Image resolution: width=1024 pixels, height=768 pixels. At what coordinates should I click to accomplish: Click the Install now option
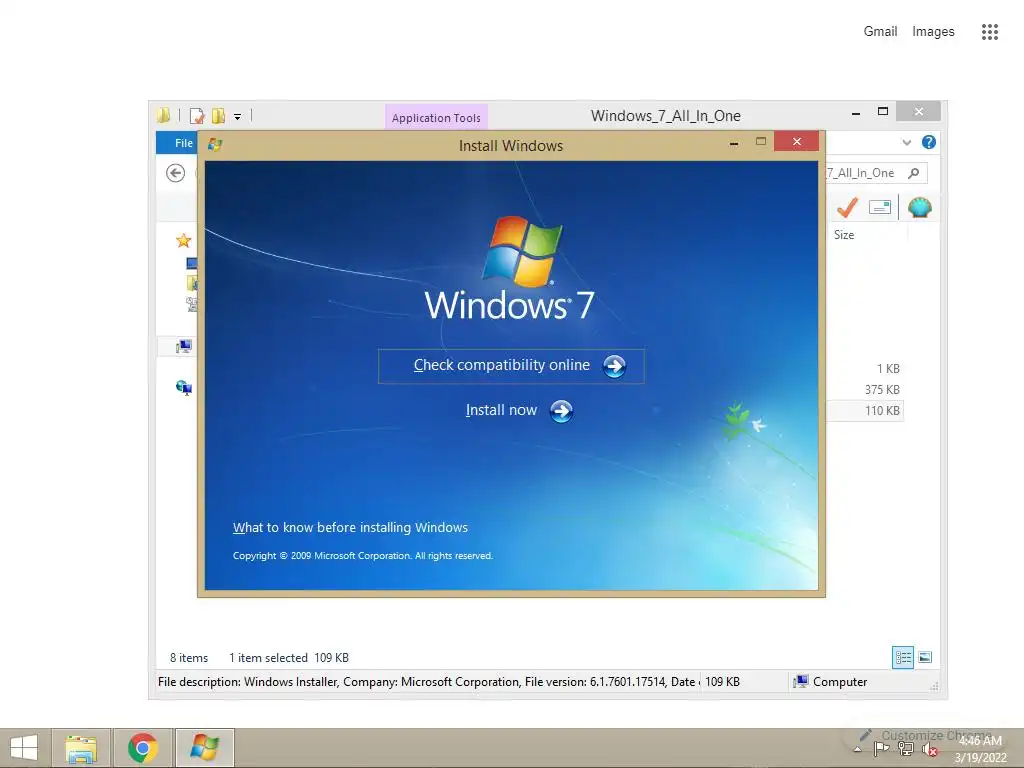pos(519,411)
